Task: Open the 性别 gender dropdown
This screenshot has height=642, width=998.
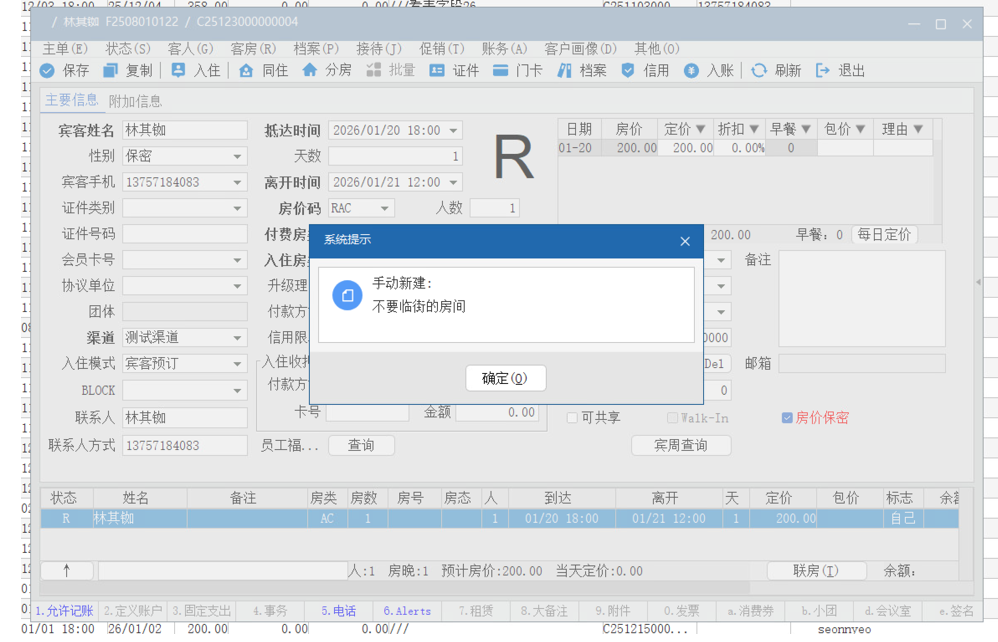Action: [237, 157]
